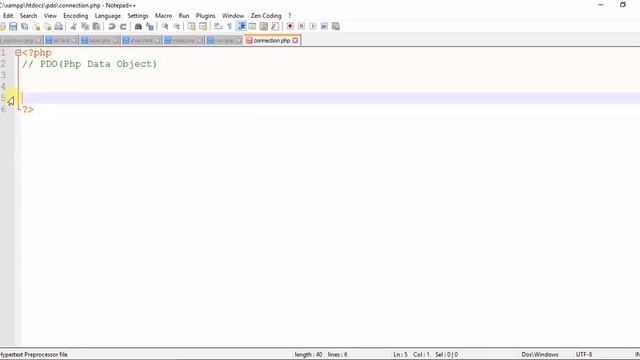
Task: Open the Search menu
Action: [29, 16]
